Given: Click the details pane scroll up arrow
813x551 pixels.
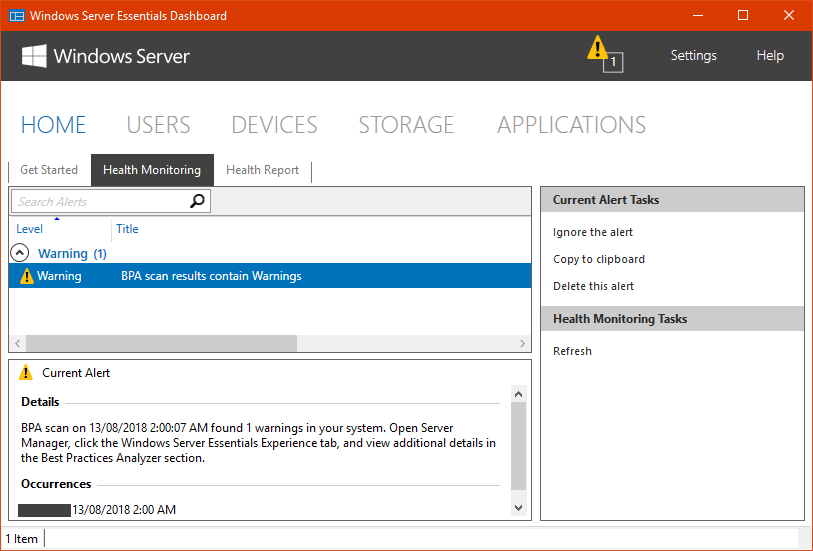Looking at the screenshot, I should click(518, 394).
